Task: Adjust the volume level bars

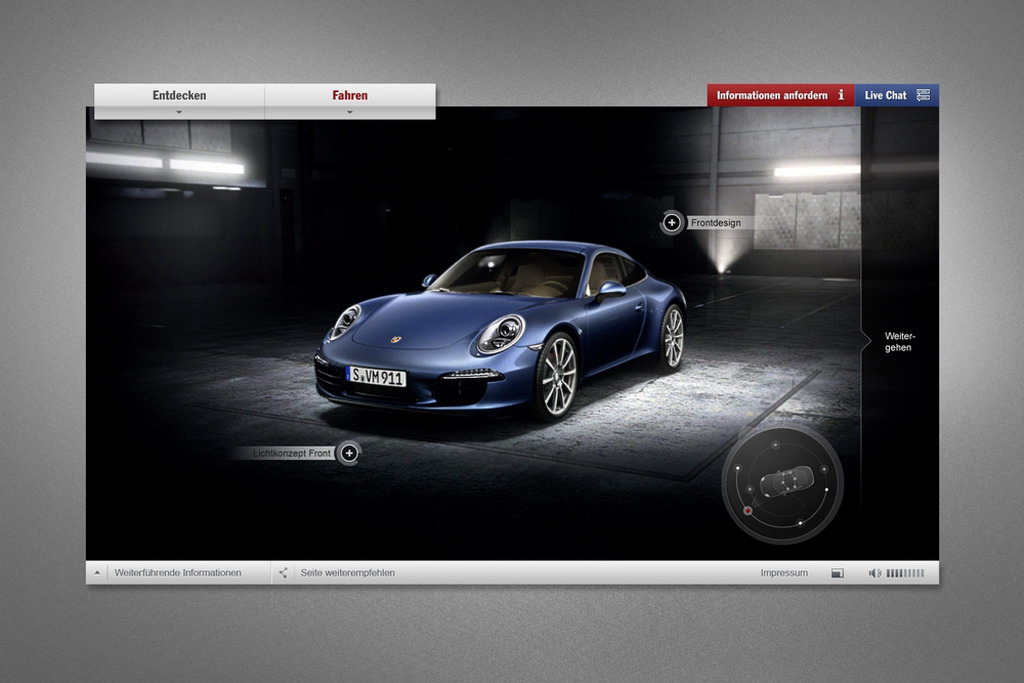Action: (905, 573)
